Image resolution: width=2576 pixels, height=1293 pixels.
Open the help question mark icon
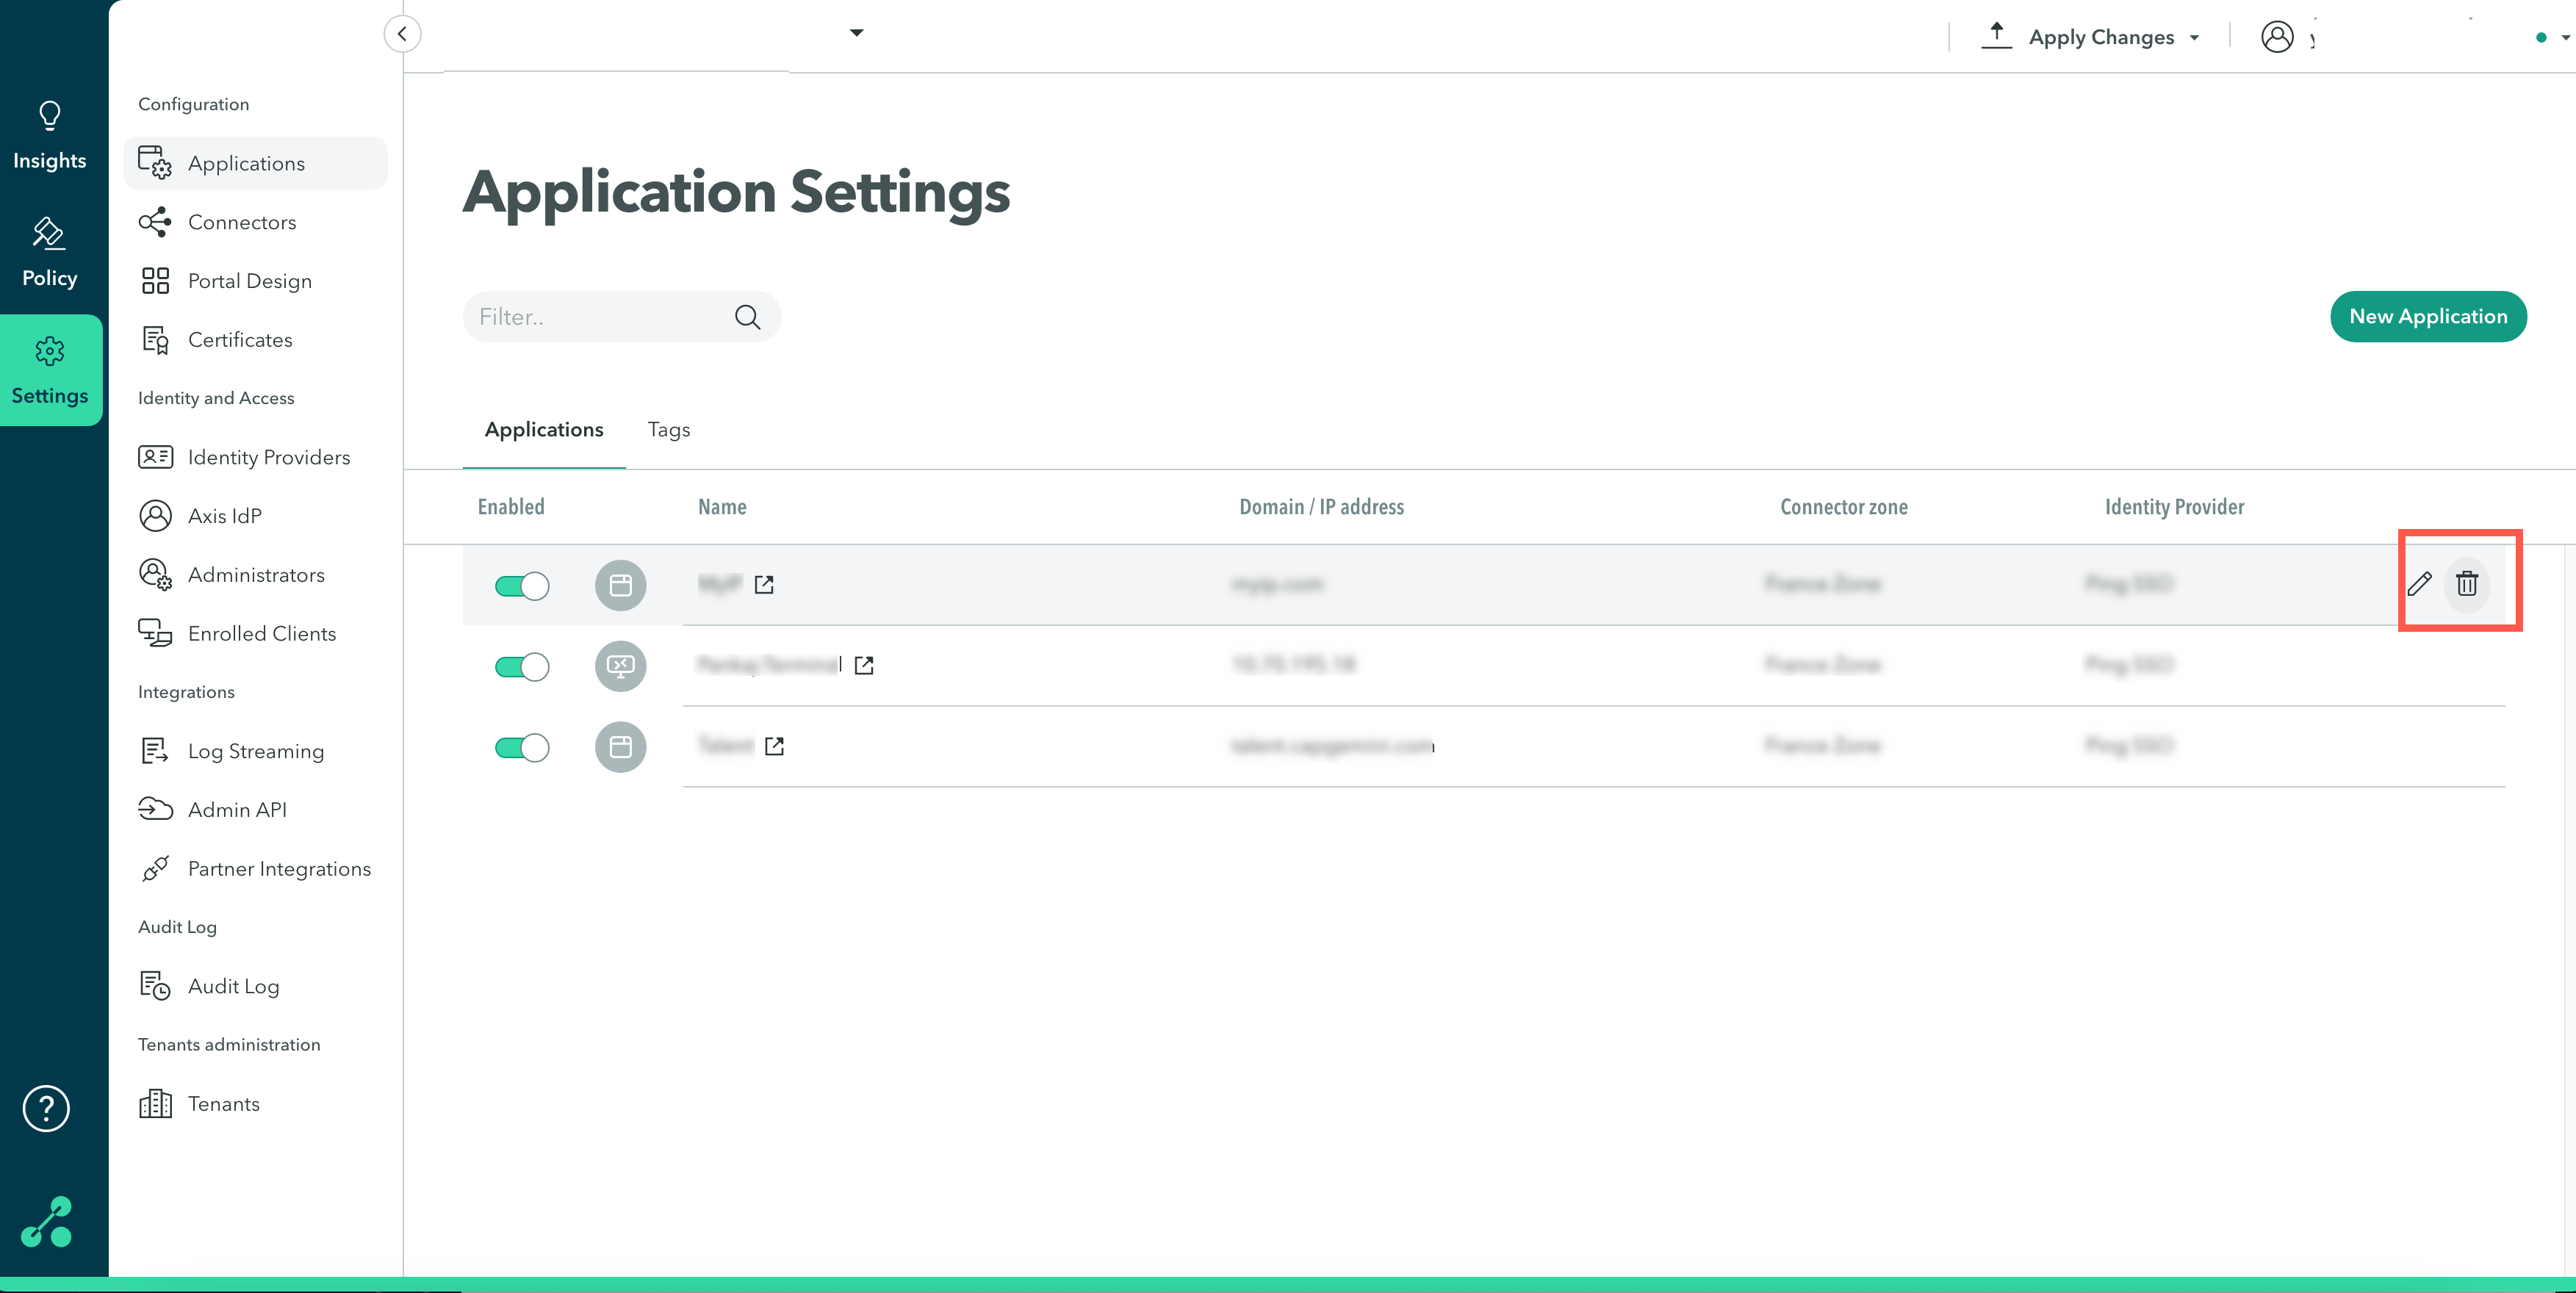point(46,1108)
